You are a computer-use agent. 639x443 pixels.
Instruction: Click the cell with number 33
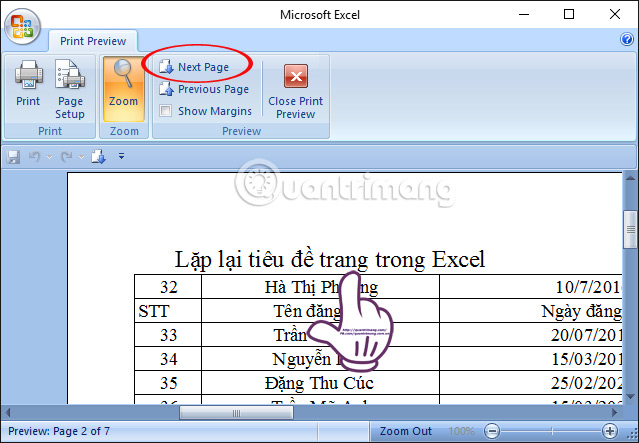(168, 335)
